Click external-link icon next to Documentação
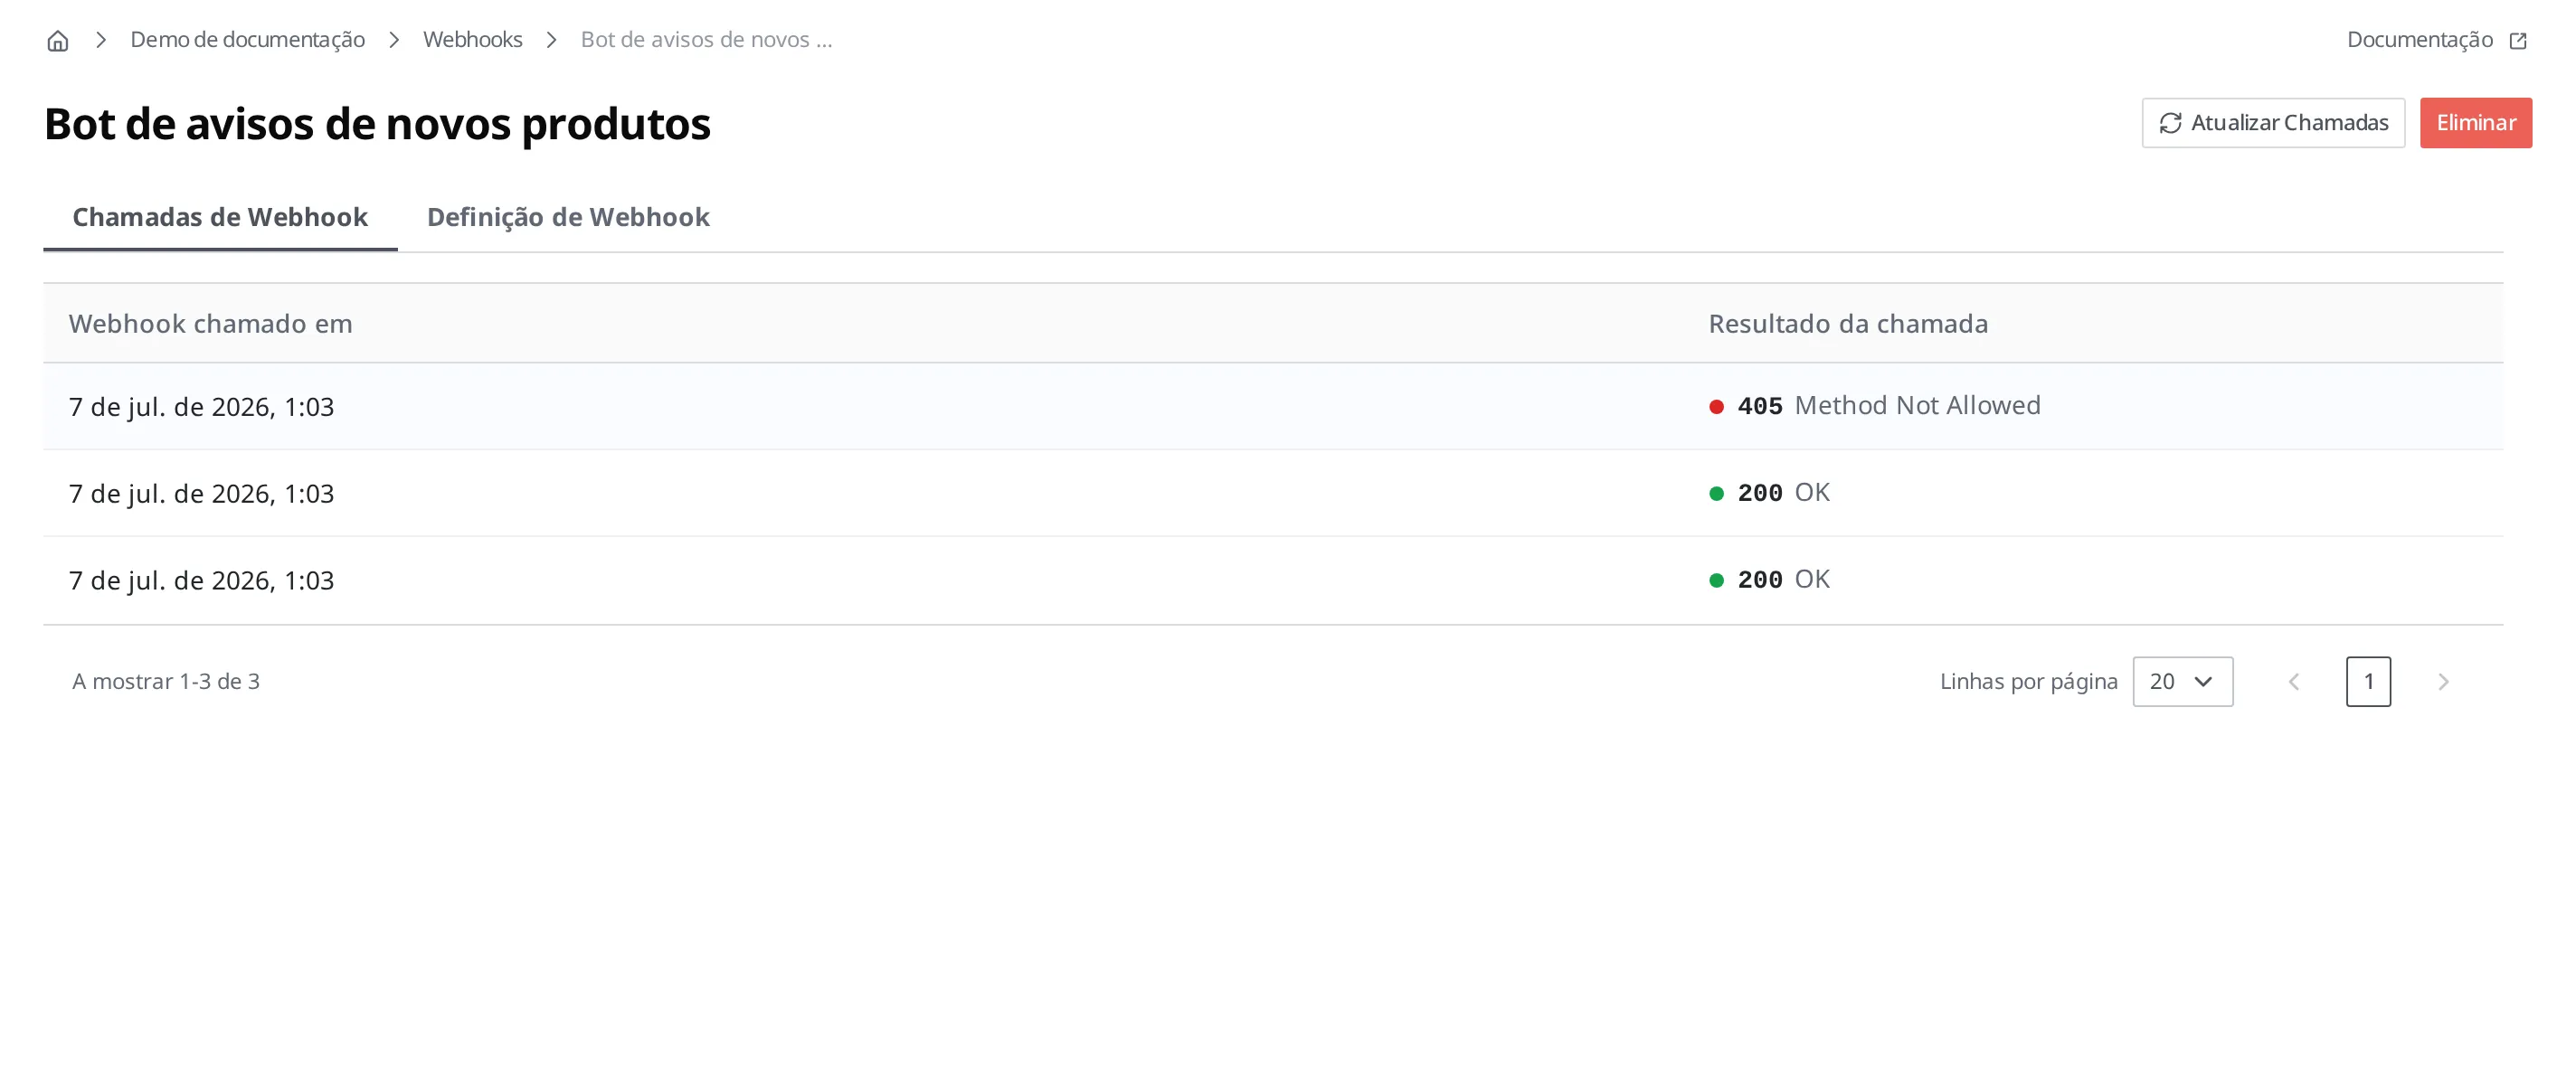2576x1085 pixels. [x=2518, y=40]
